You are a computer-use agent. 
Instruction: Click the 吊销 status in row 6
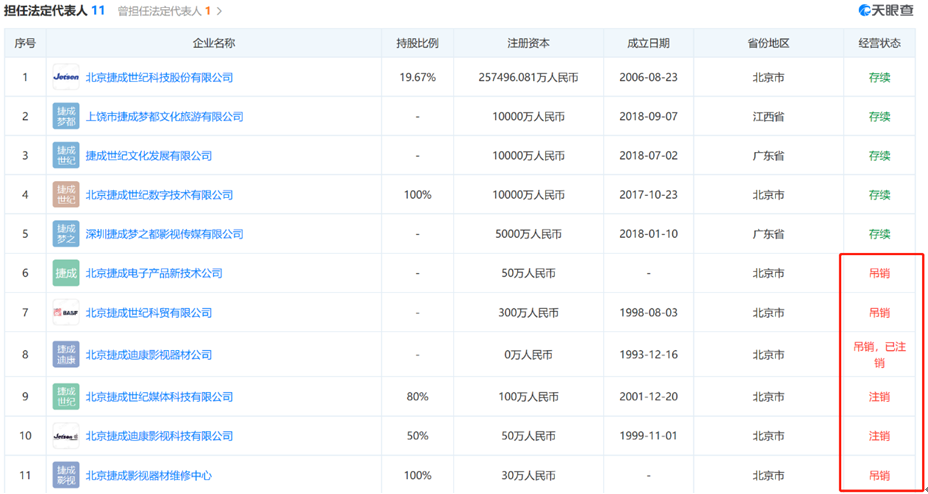[879, 273]
